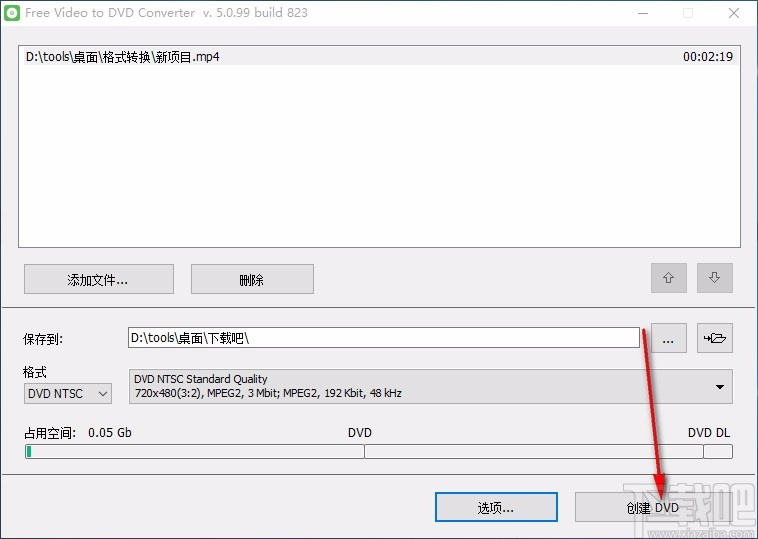Select the 新项目.mp4 file row

379,57
